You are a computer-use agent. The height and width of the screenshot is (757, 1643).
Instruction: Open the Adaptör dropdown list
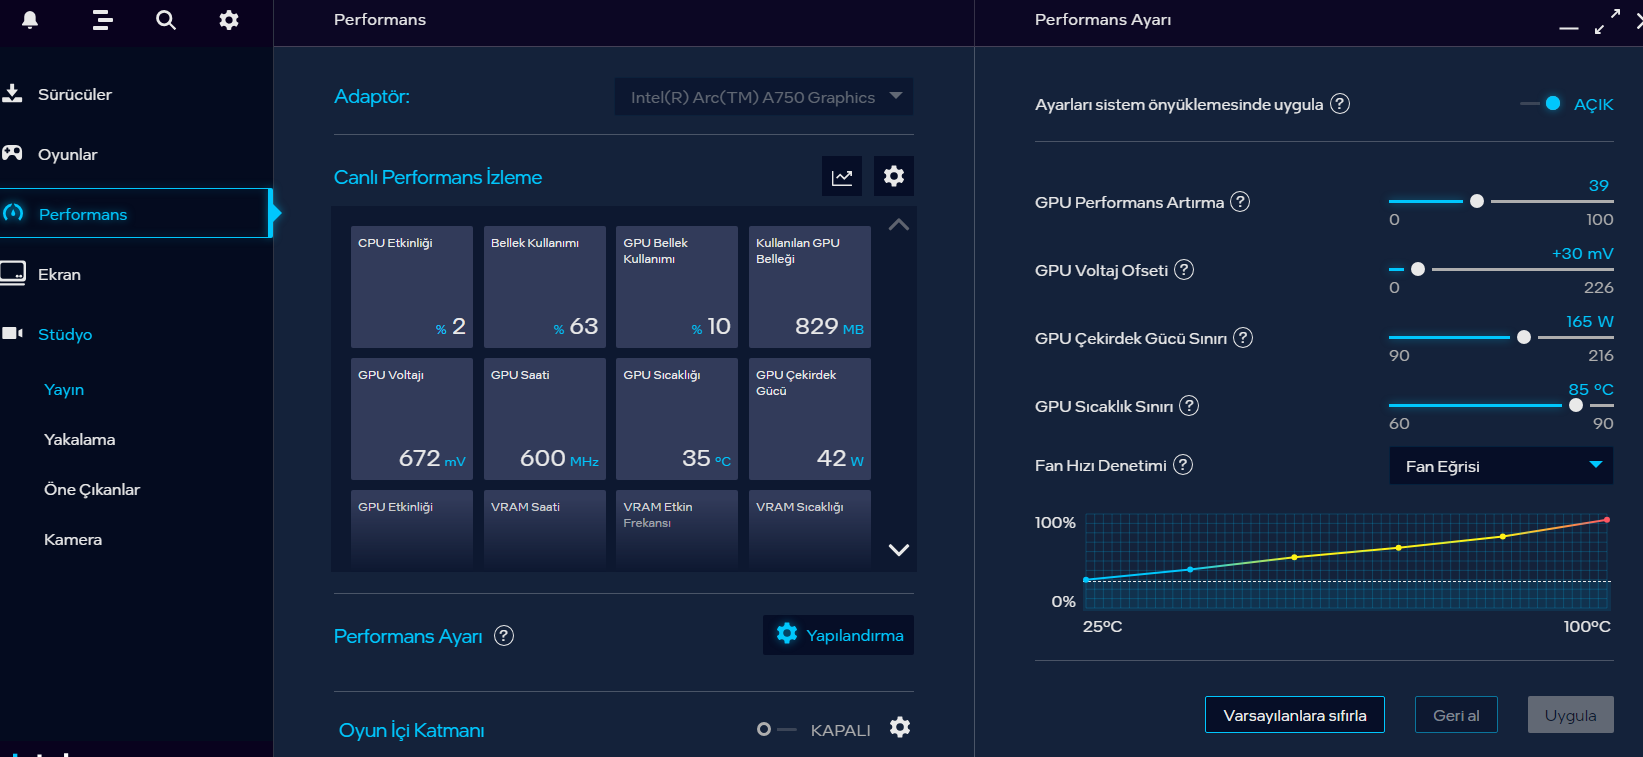coord(764,97)
